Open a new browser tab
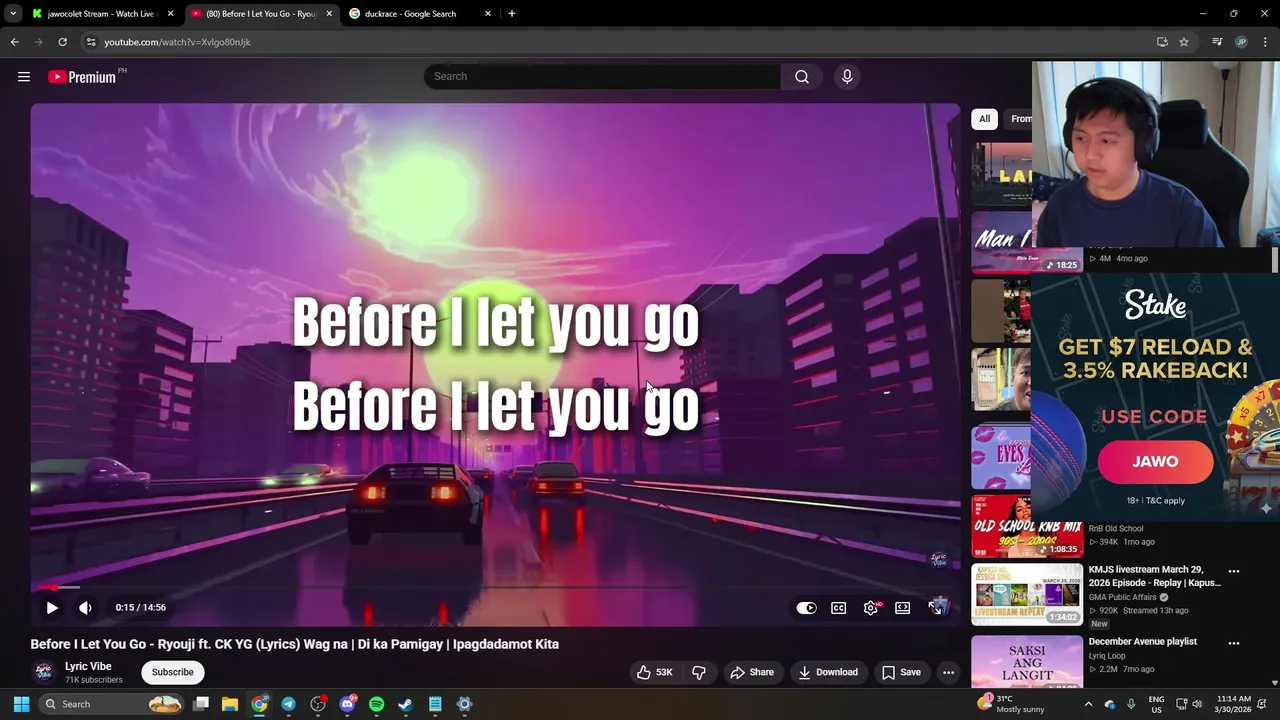The width and height of the screenshot is (1280, 720). coord(512,14)
